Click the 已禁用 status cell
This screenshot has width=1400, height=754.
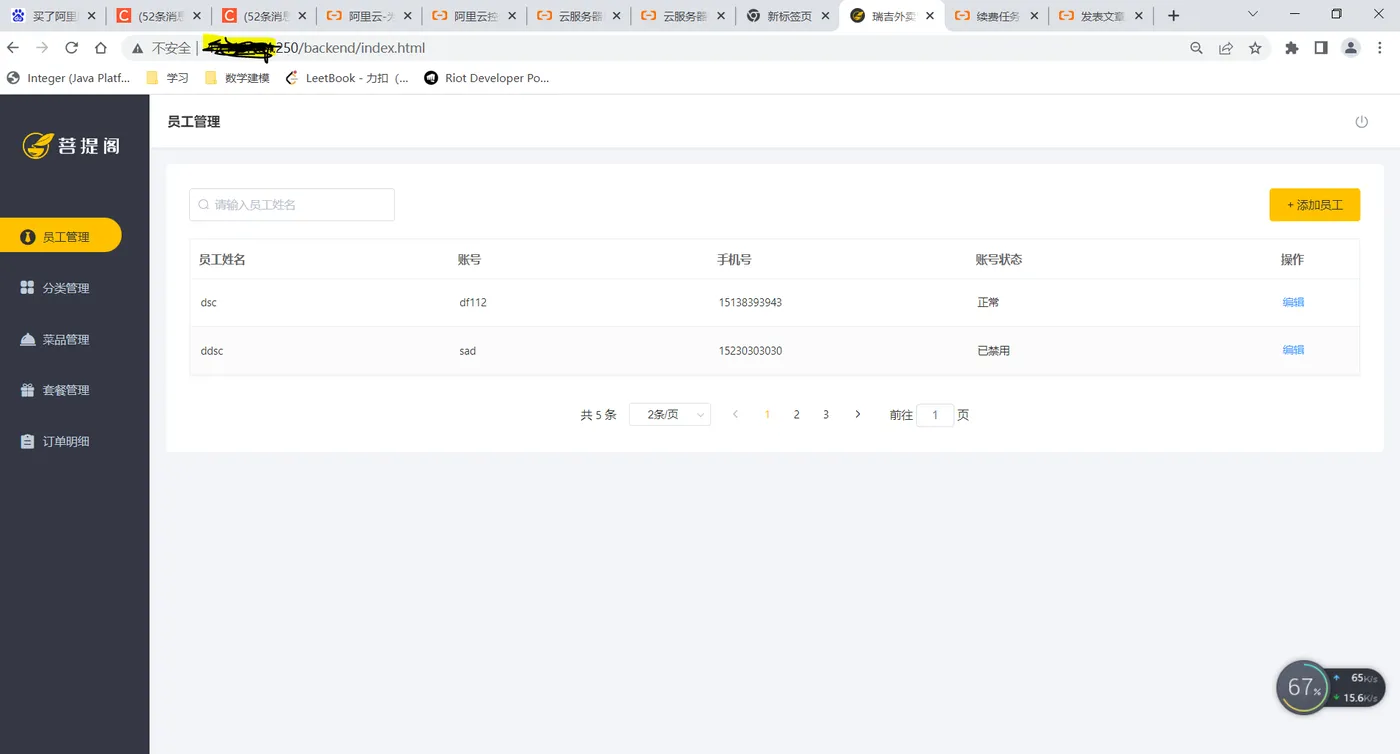click(994, 351)
